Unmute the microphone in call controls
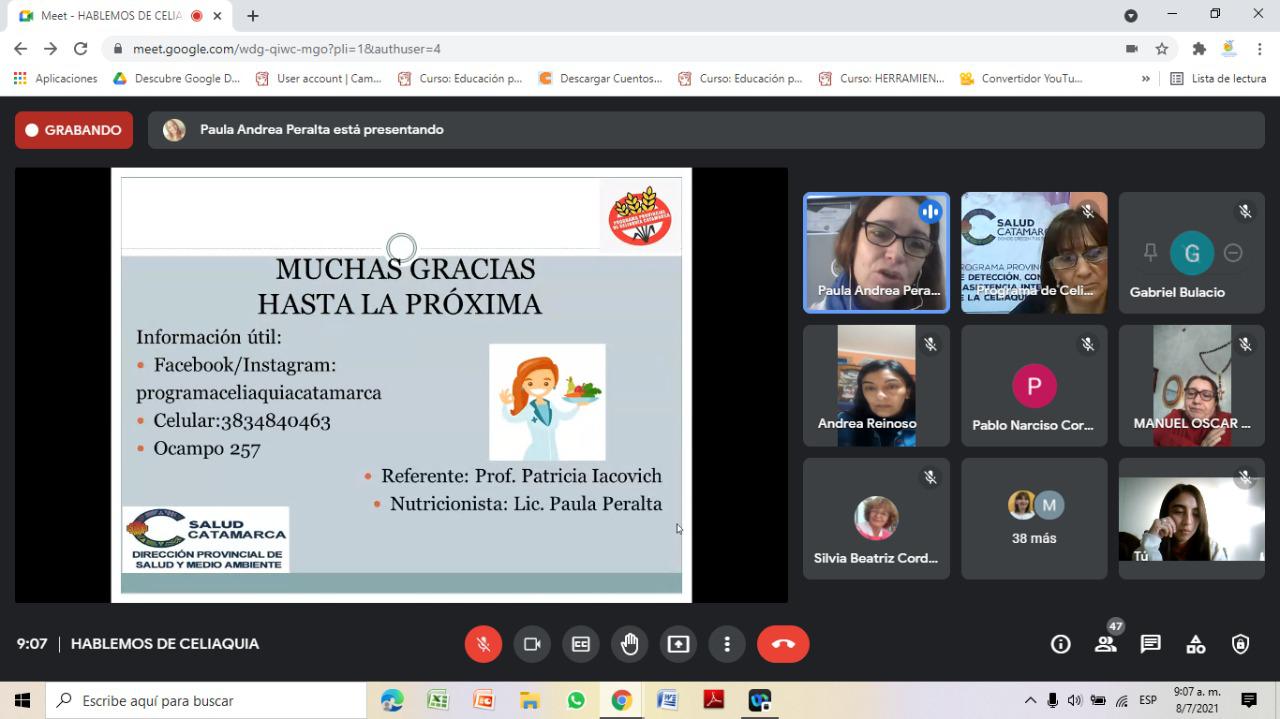Screen dimensions: 1280x719 pos(483,644)
